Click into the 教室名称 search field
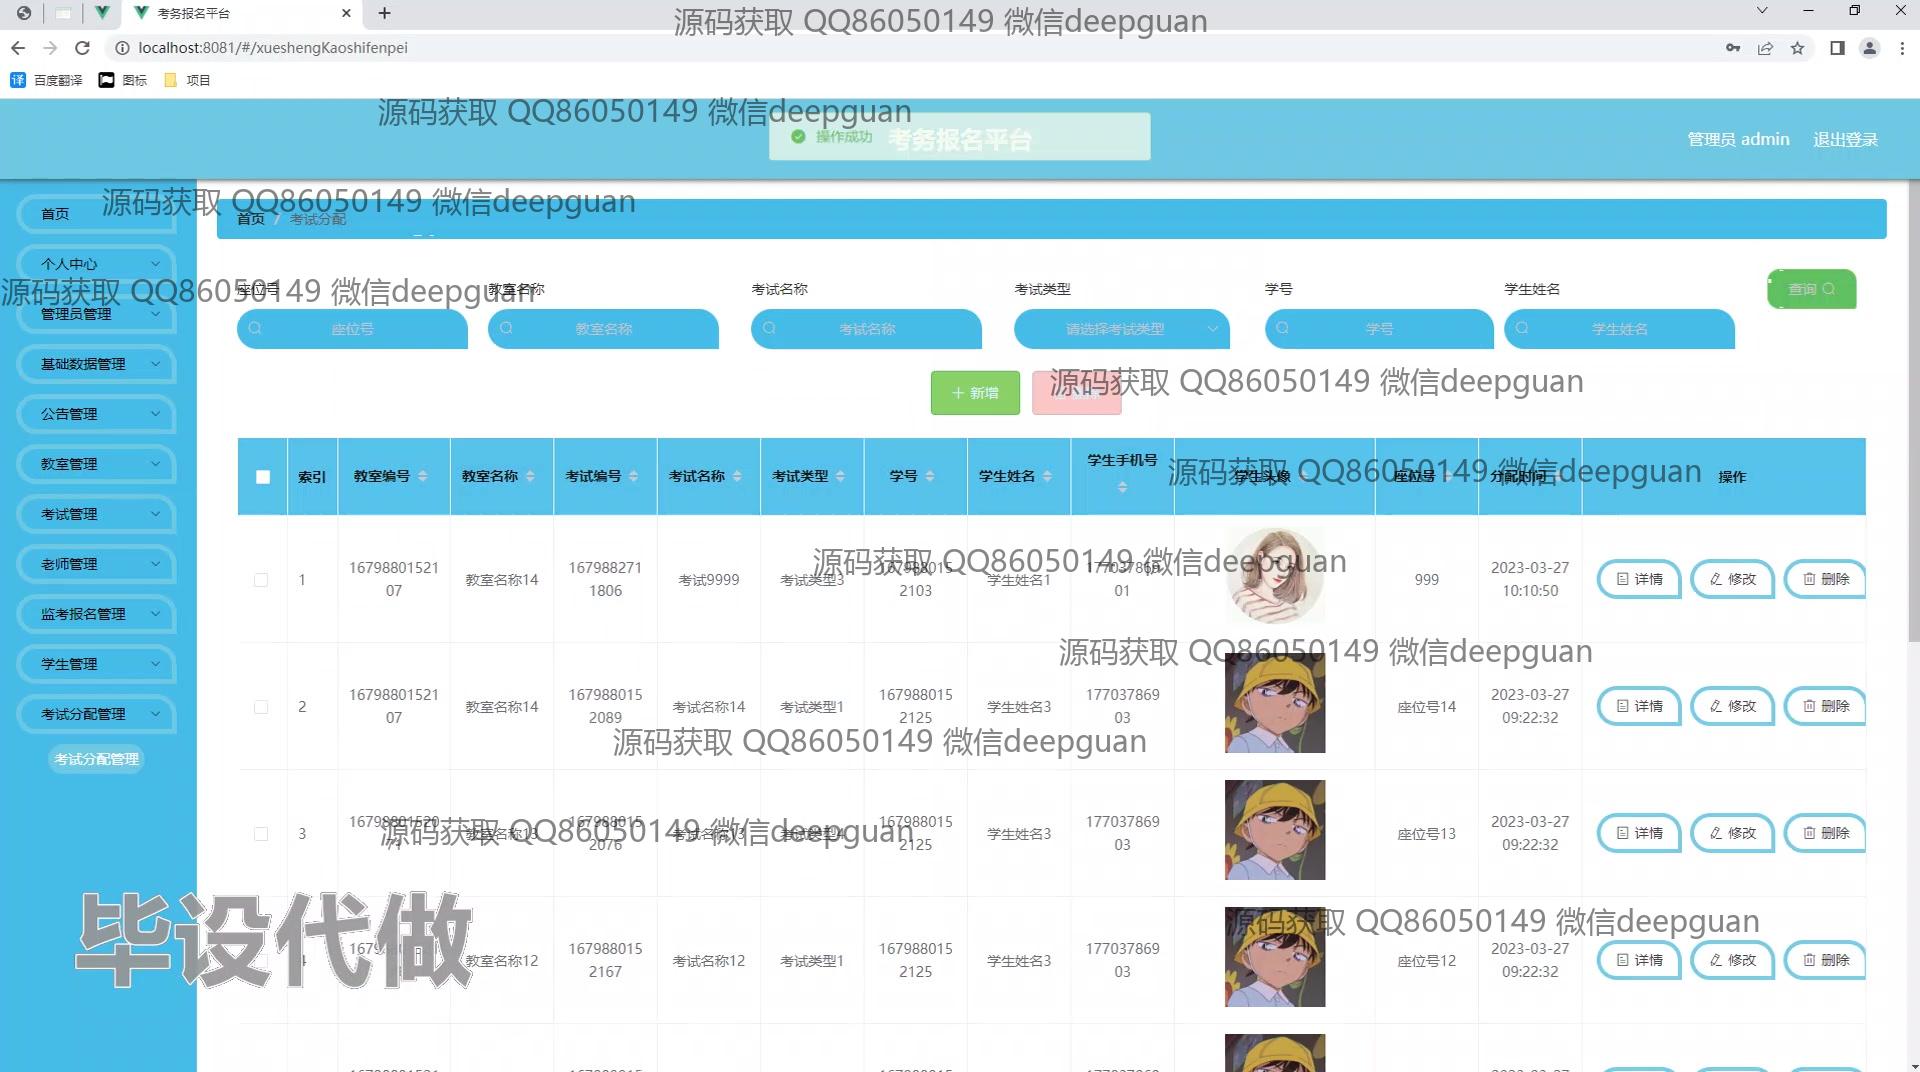 tap(603, 329)
